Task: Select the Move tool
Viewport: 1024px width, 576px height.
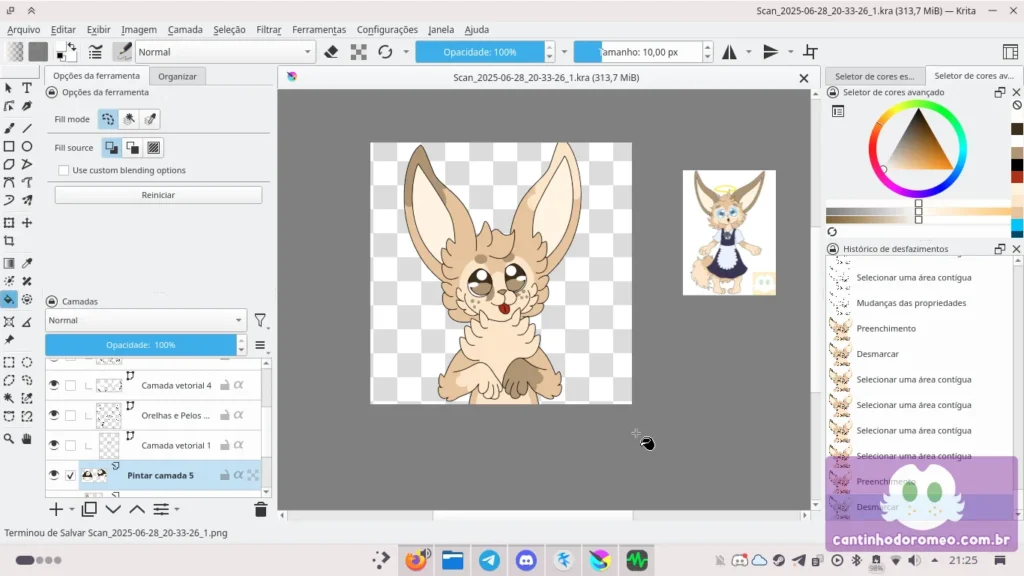Action: pos(27,223)
